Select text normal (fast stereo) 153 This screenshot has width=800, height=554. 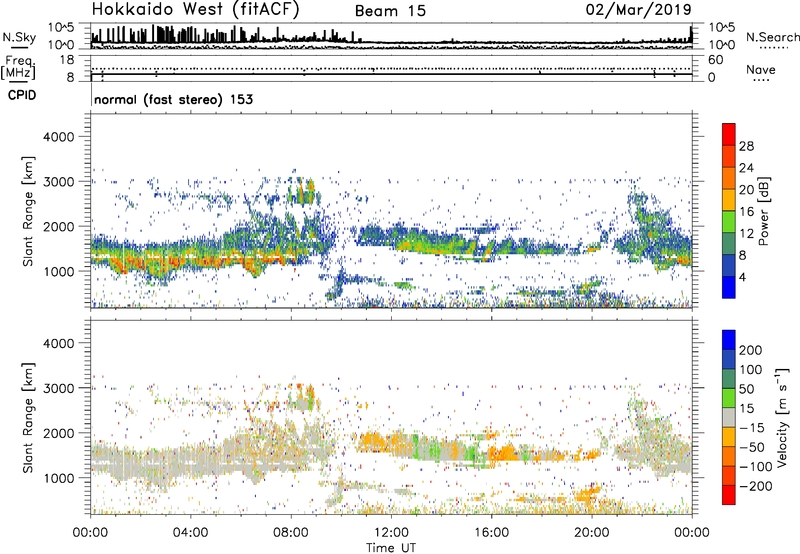173,99
